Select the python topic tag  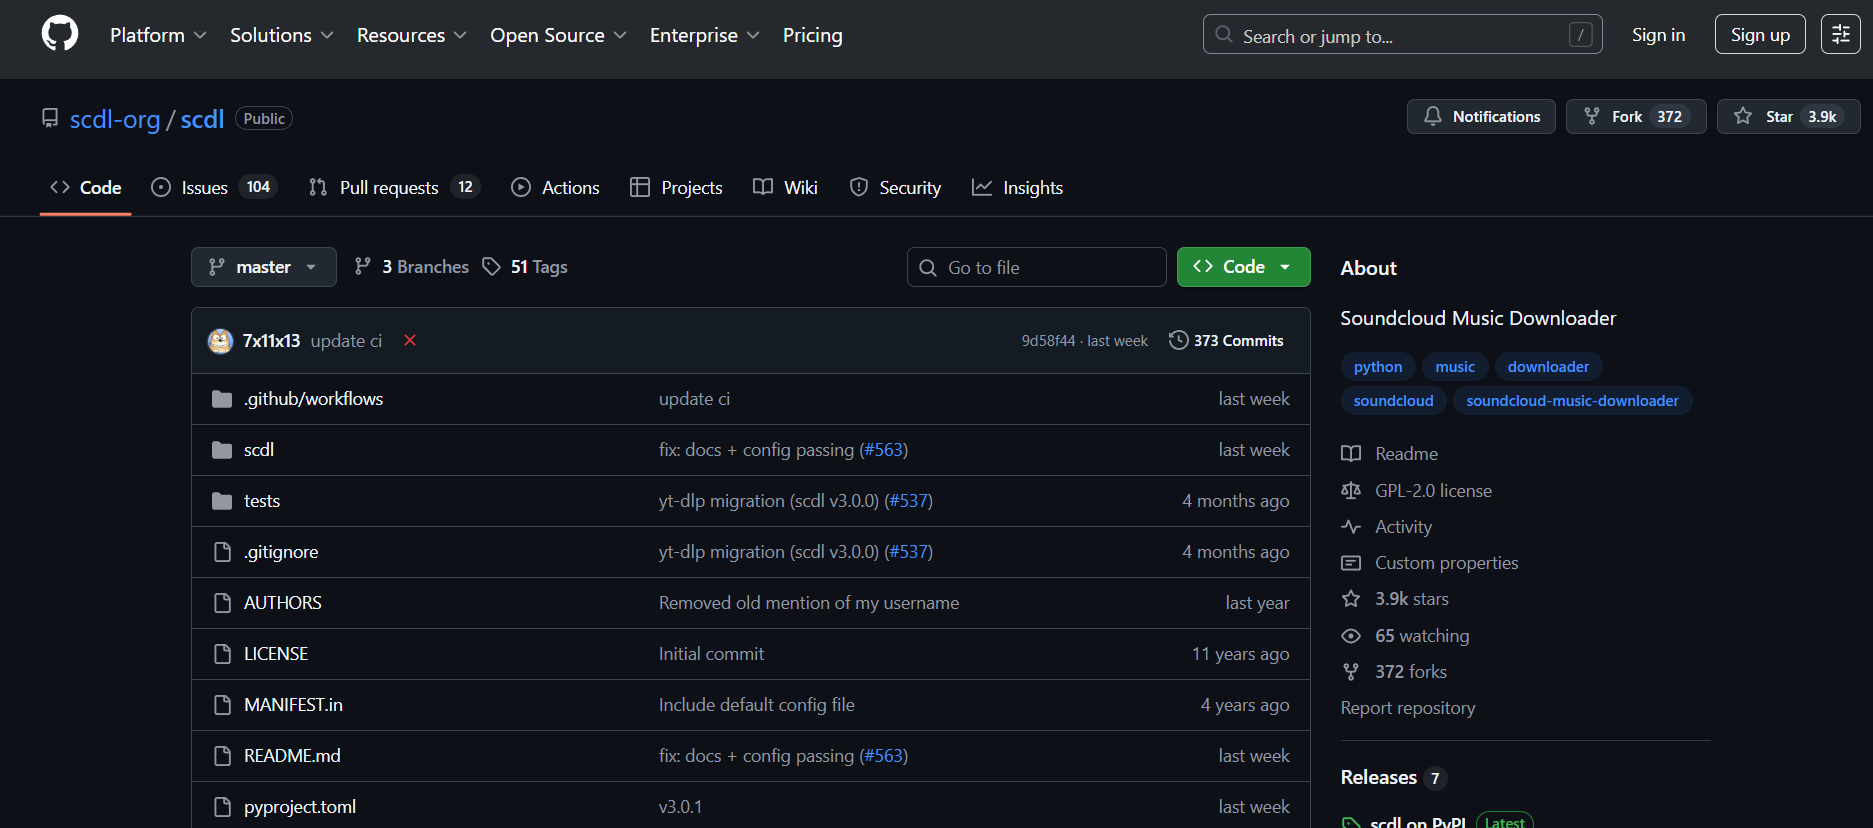(1377, 367)
